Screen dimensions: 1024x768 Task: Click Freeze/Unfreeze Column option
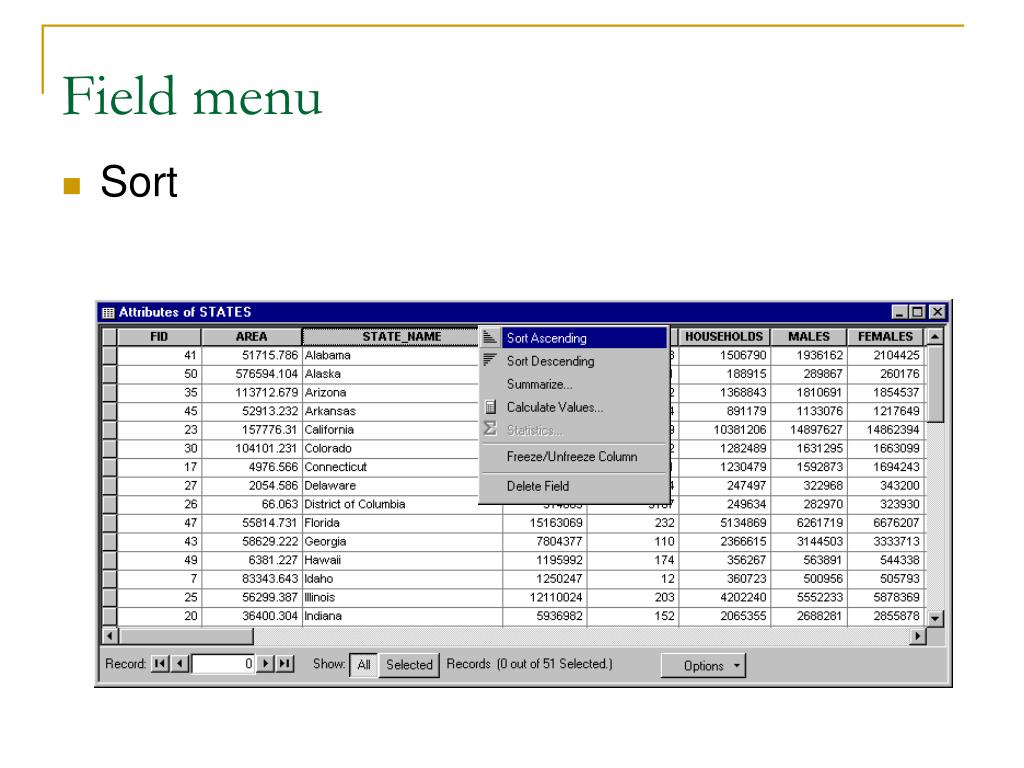pyautogui.click(x=574, y=456)
